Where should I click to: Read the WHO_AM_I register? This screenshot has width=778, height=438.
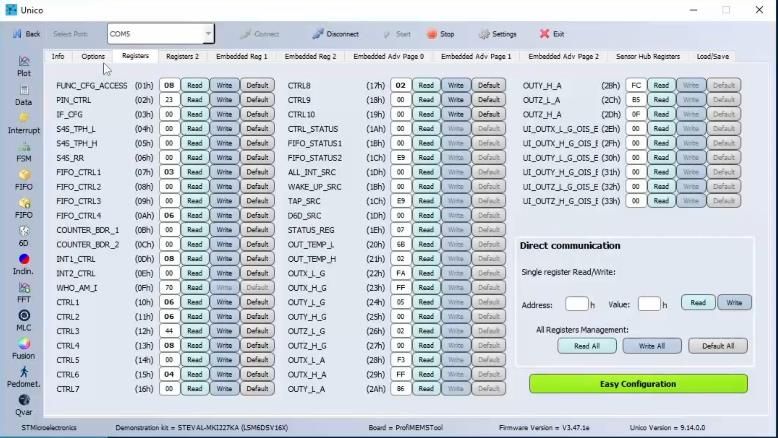point(194,287)
